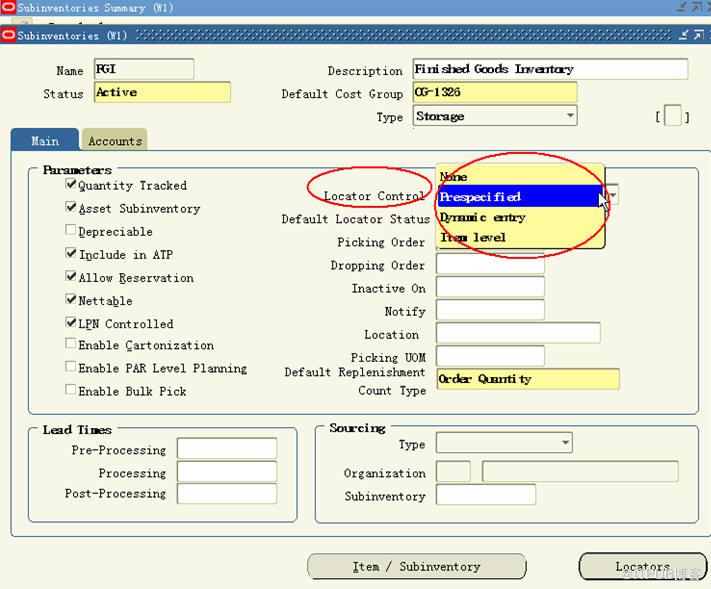Enable the Depreciable checkbox

pos(71,231)
